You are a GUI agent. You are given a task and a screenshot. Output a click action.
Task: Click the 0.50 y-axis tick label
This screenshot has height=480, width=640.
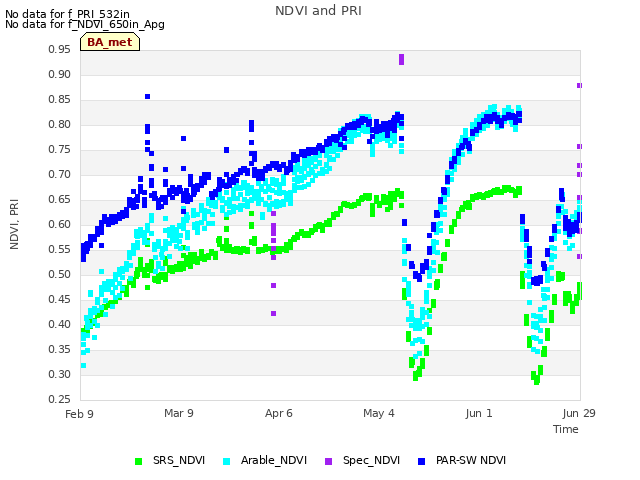pyautogui.click(x=59, y=274)
